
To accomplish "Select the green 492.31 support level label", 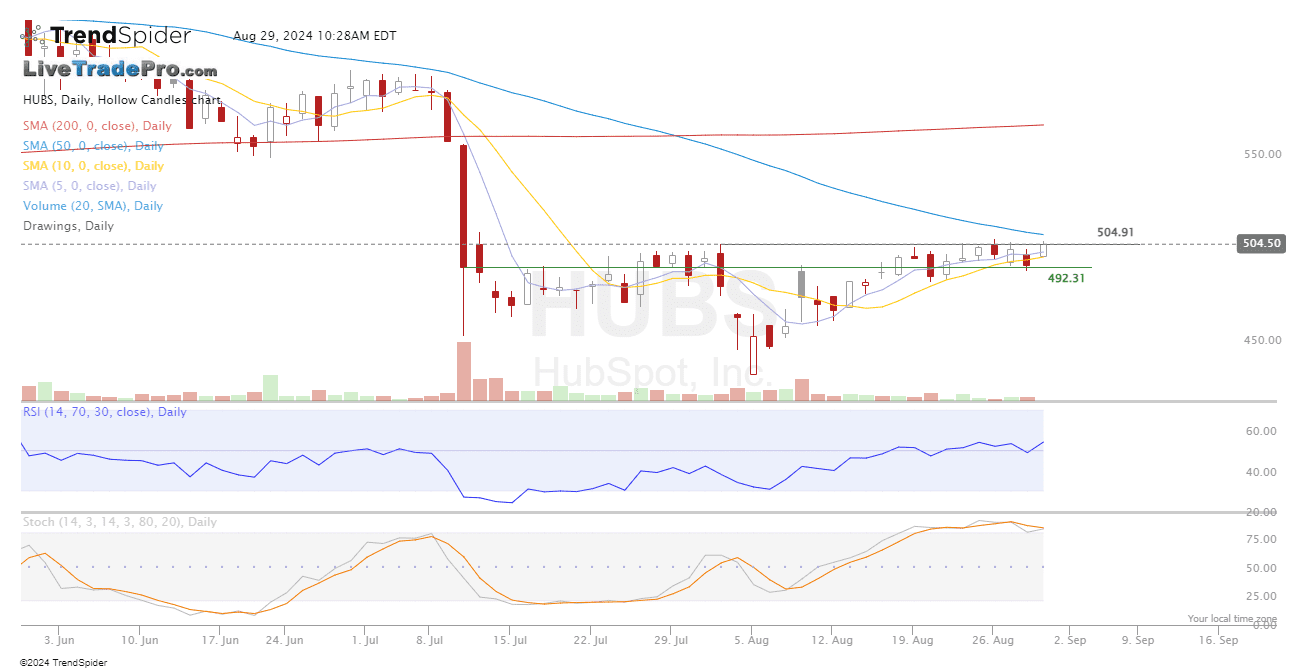I will coord(1066,278).
